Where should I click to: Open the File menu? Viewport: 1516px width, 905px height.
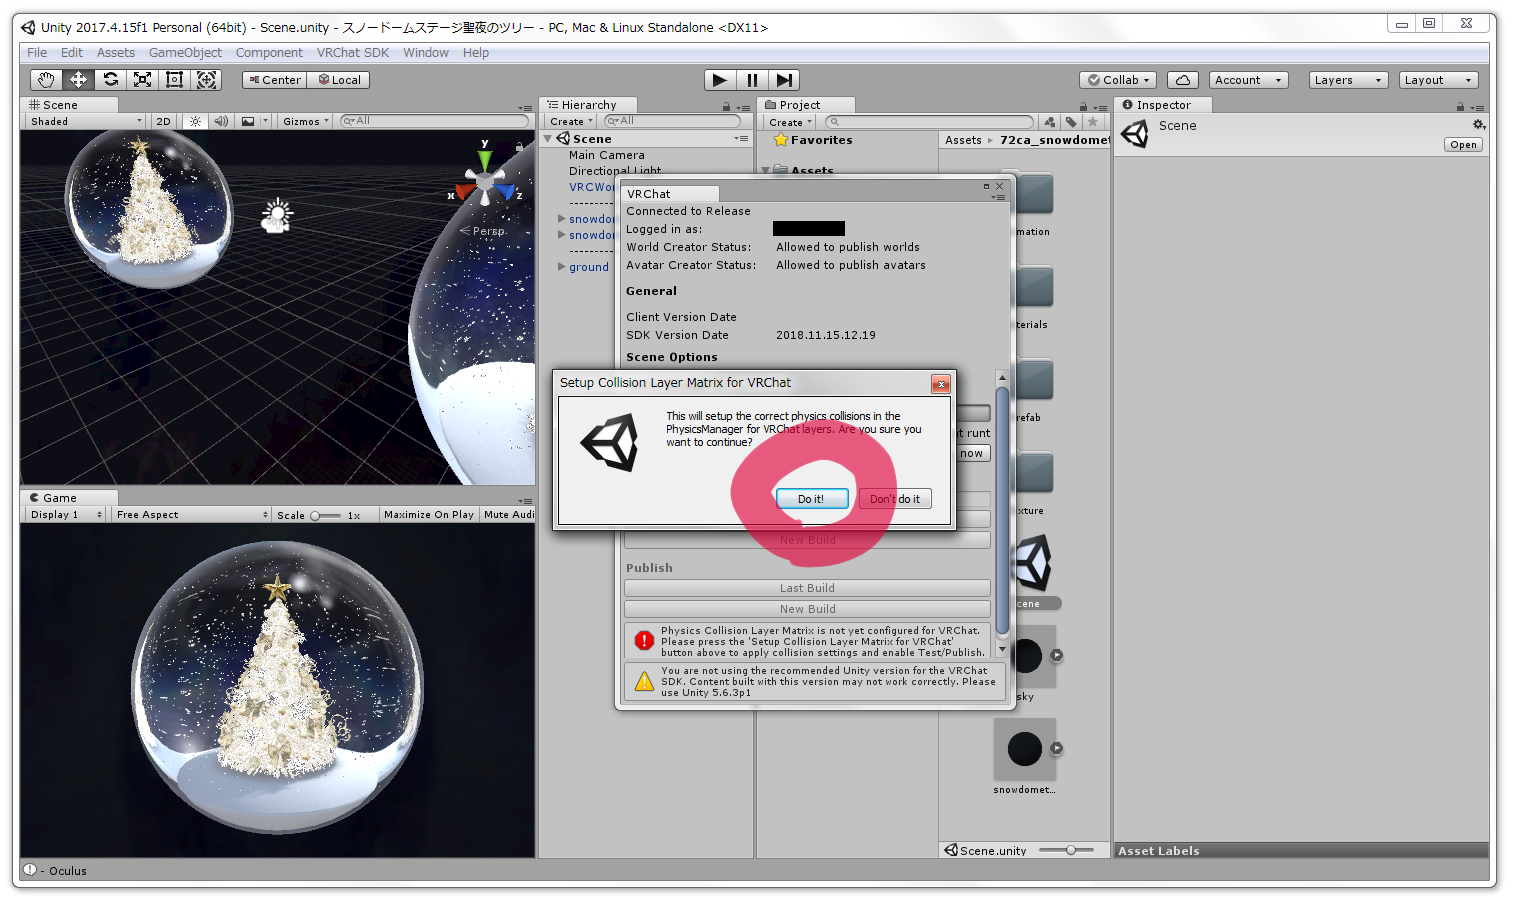[x=37, y=53]
